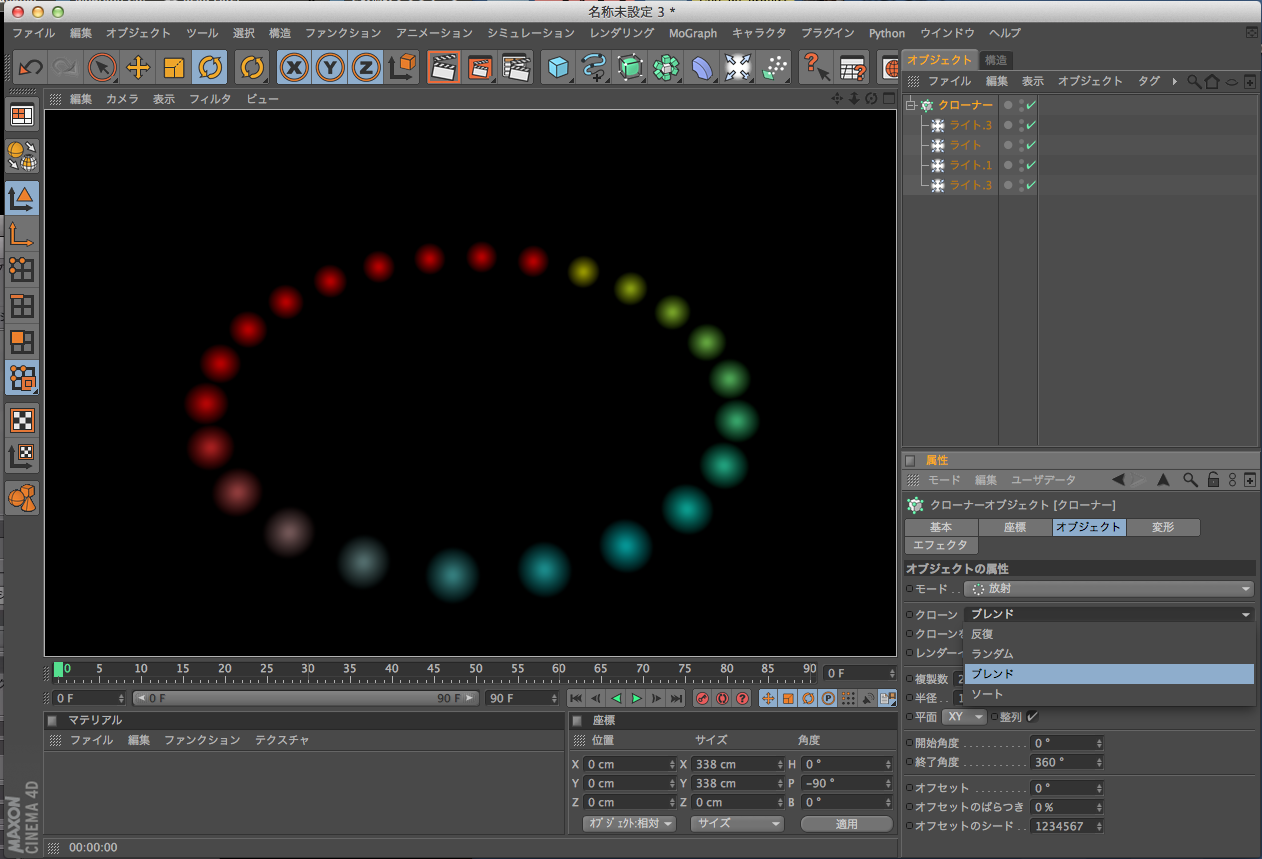The image size is (1262, 859).
Task: Search objects with the magnifier icon in Object Manager
Action: (1194, 81)
